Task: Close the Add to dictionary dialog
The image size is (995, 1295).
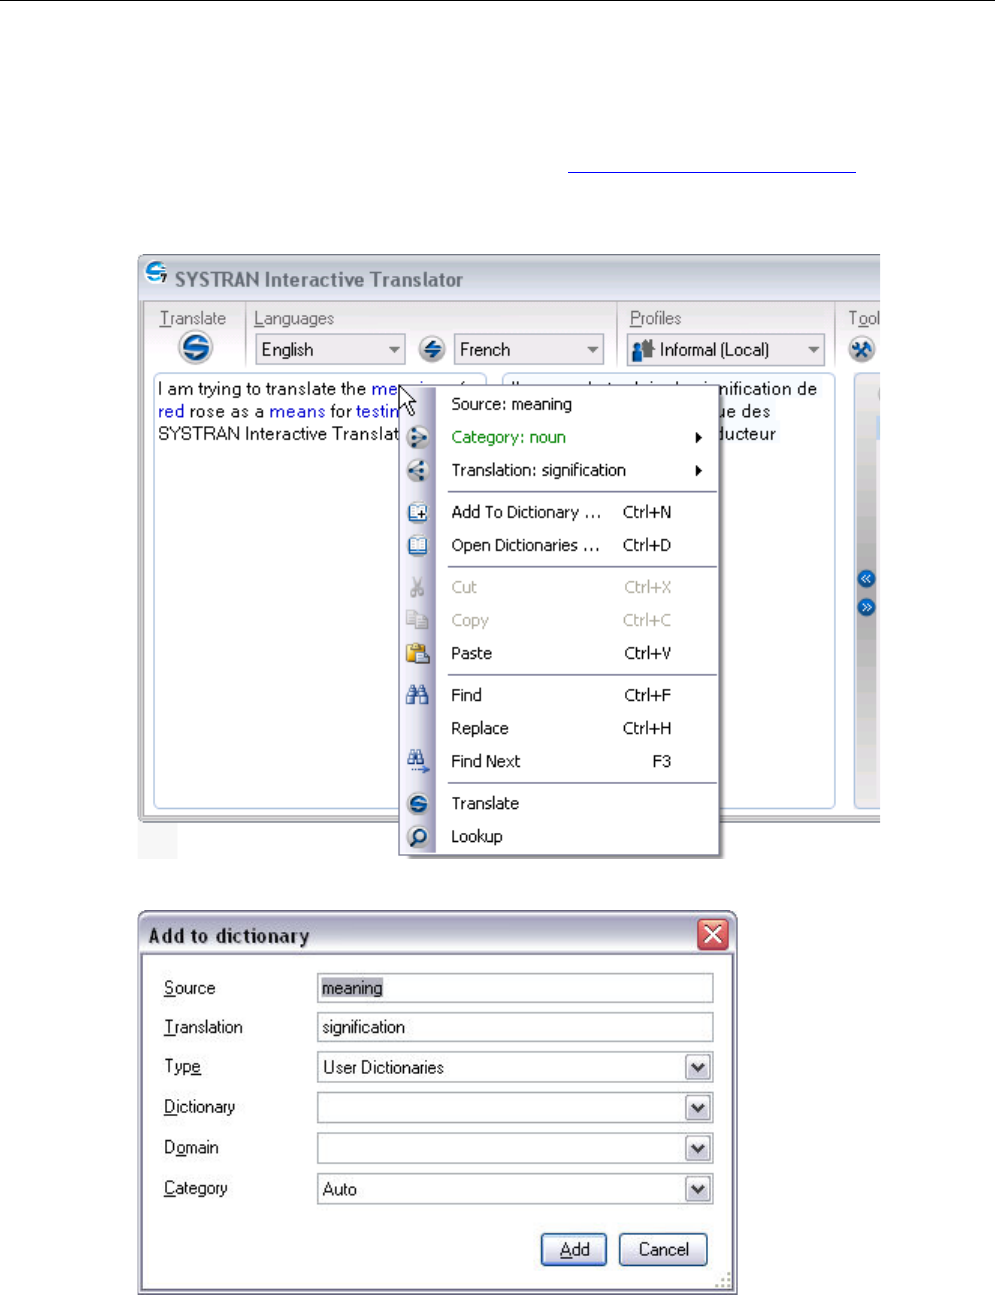Action: pyautogui.click(x=713, y=934)
